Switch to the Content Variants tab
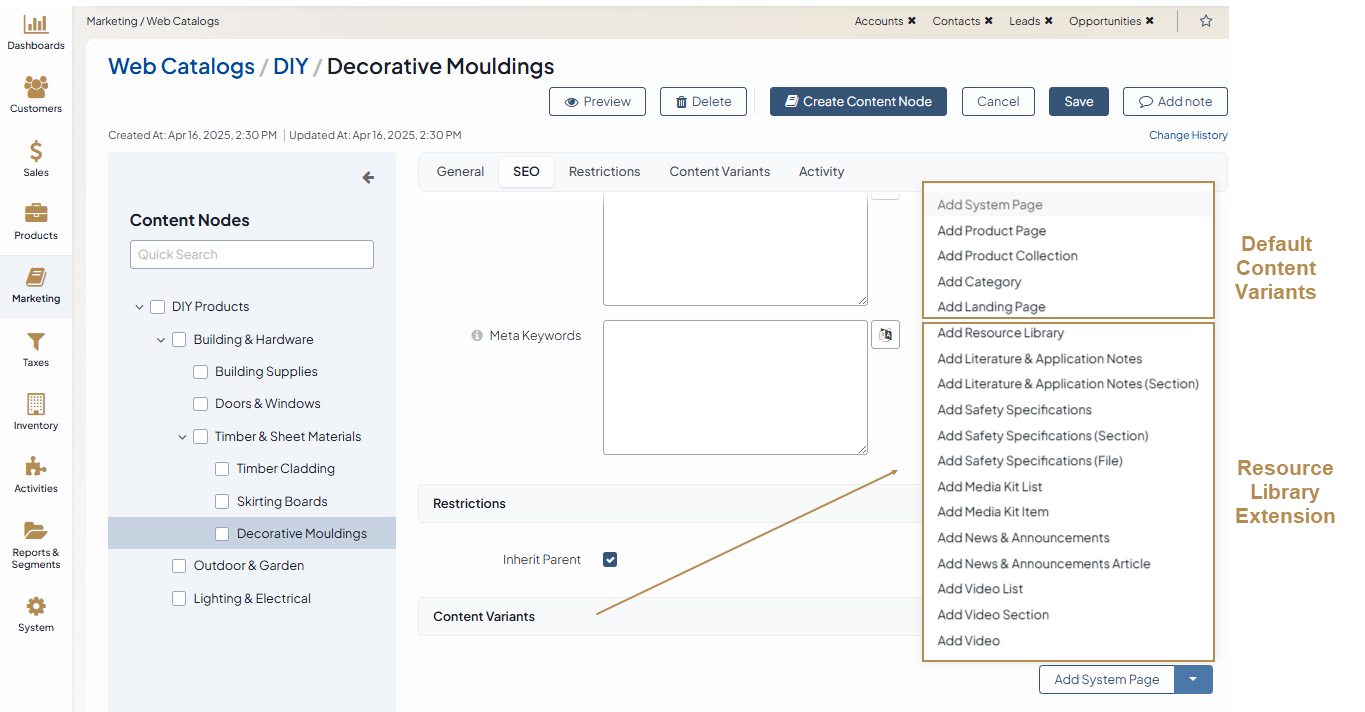 pyautogui.click(x=719, y=172)
